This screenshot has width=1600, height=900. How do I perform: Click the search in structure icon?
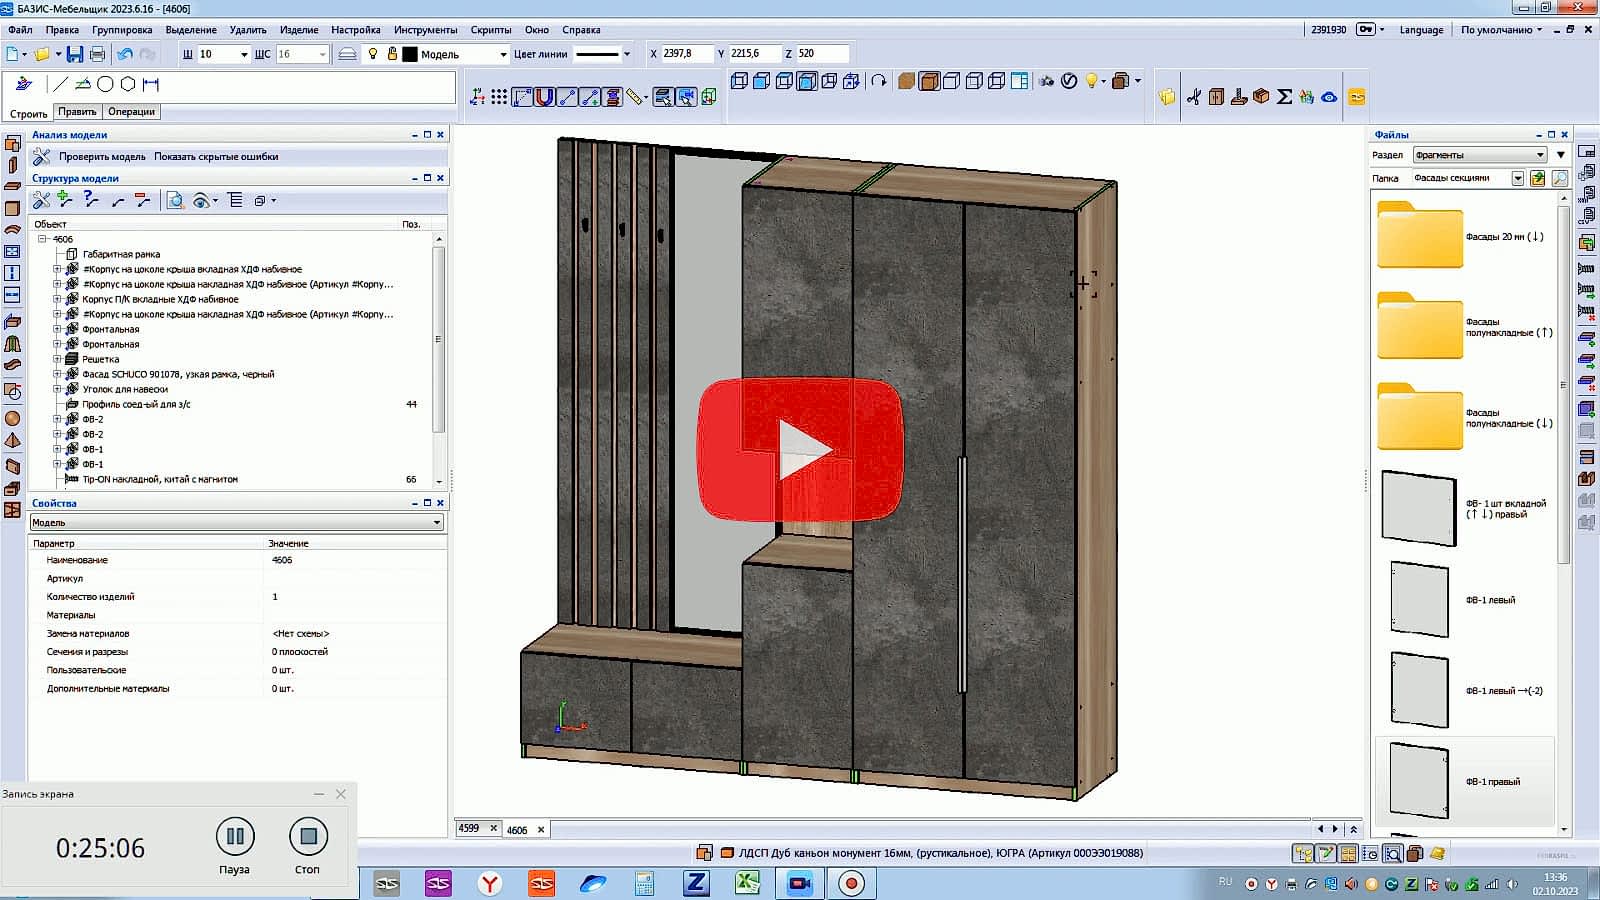175,200
